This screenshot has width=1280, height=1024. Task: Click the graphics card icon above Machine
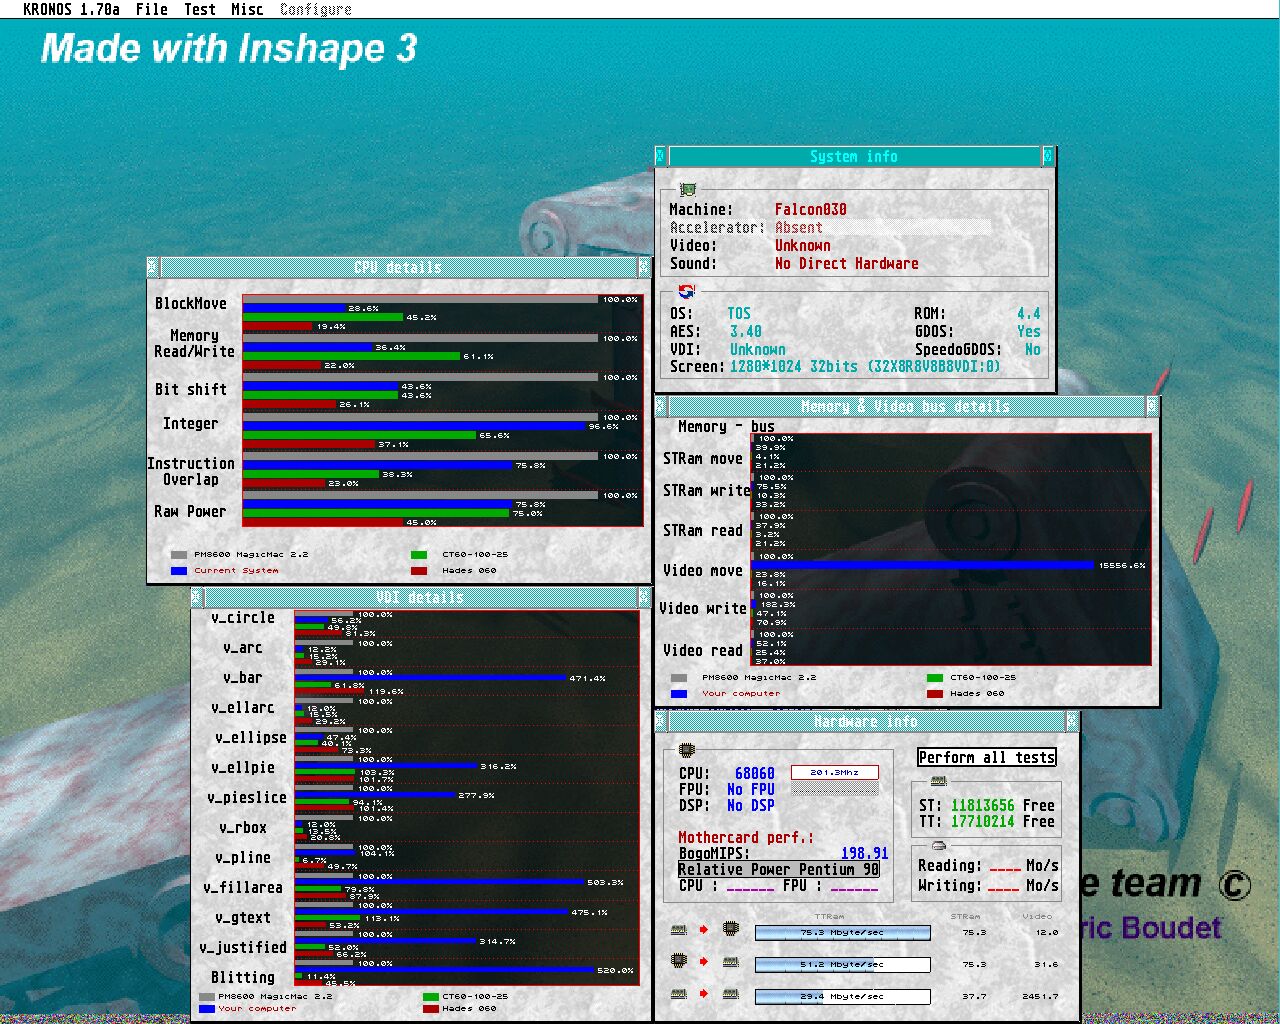coord(687,189)
